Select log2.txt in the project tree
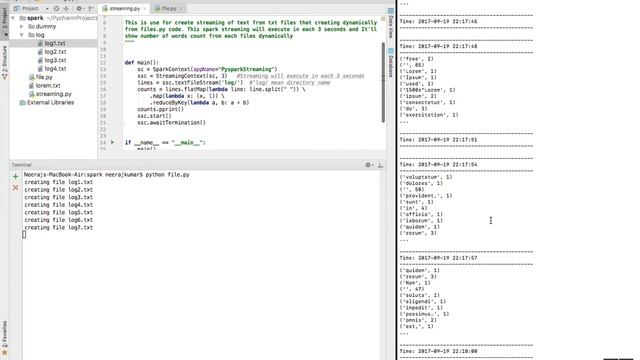Viewport: 640px width, 360px height. click(55, 52)
